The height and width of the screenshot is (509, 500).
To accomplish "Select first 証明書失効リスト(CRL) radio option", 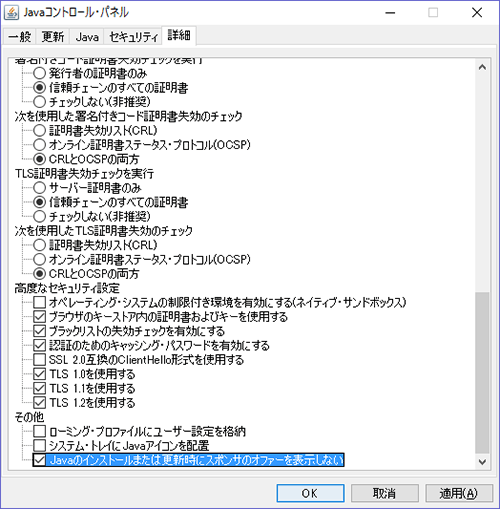I will tap(39, 131).
